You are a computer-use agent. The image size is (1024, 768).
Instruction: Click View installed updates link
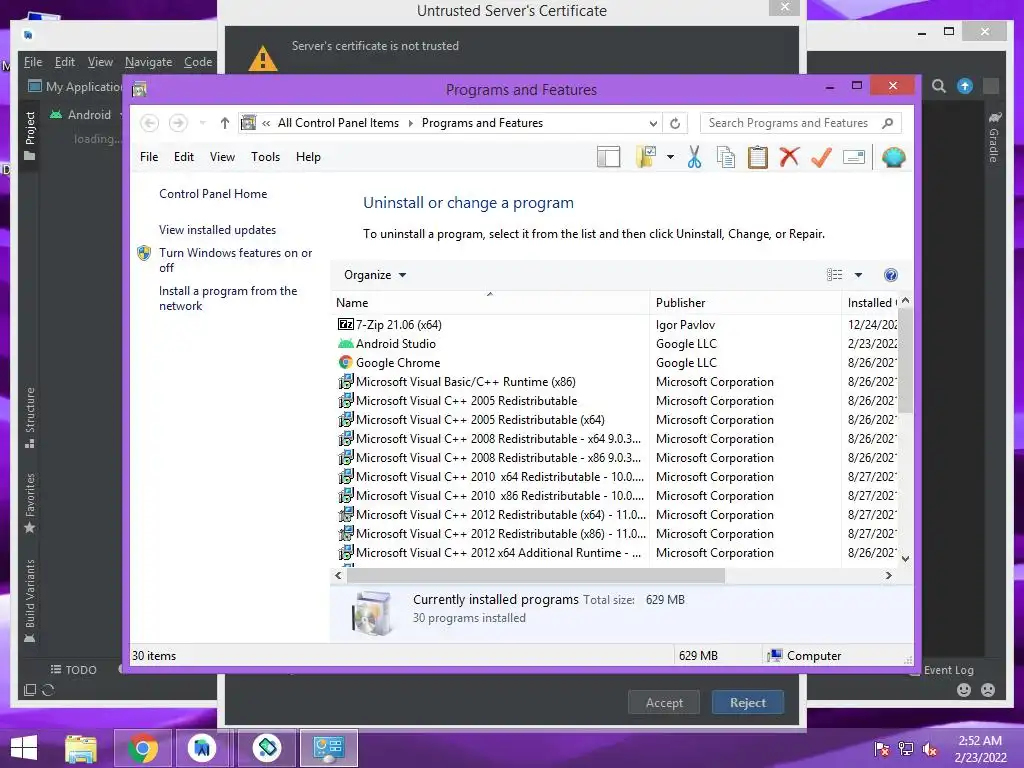[217, 230]
